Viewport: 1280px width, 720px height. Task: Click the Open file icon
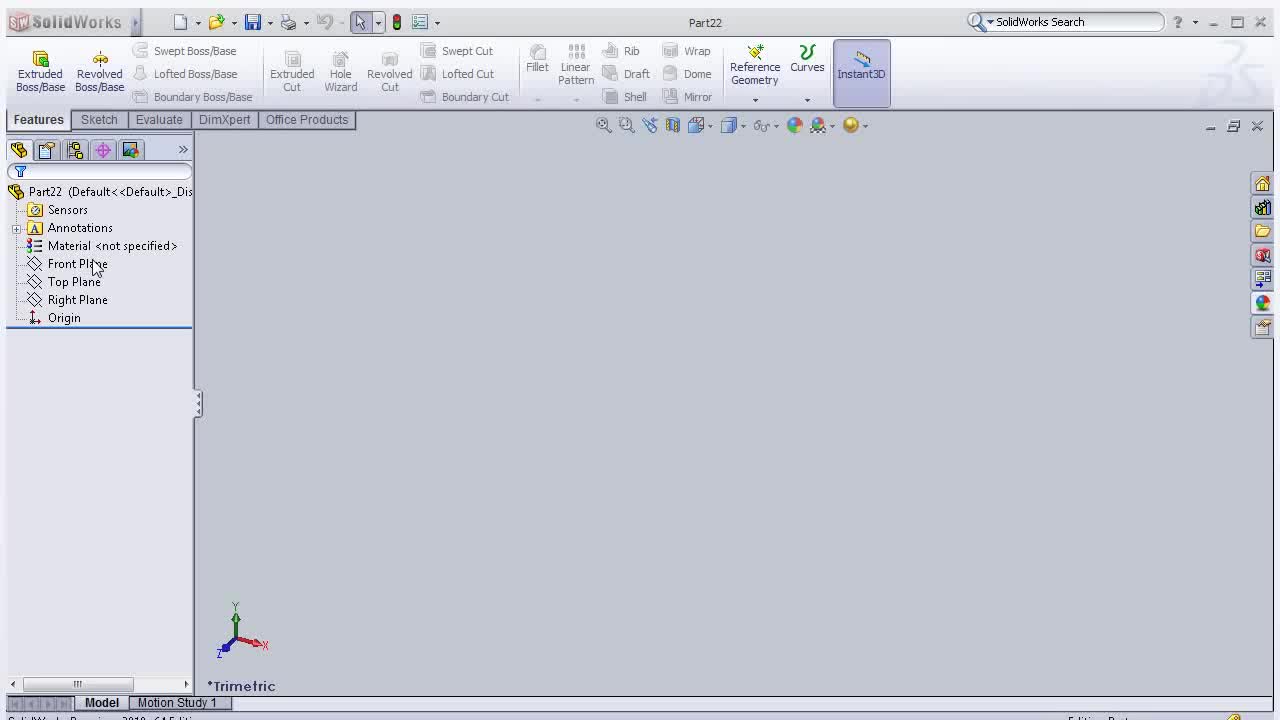click(216, 22)
